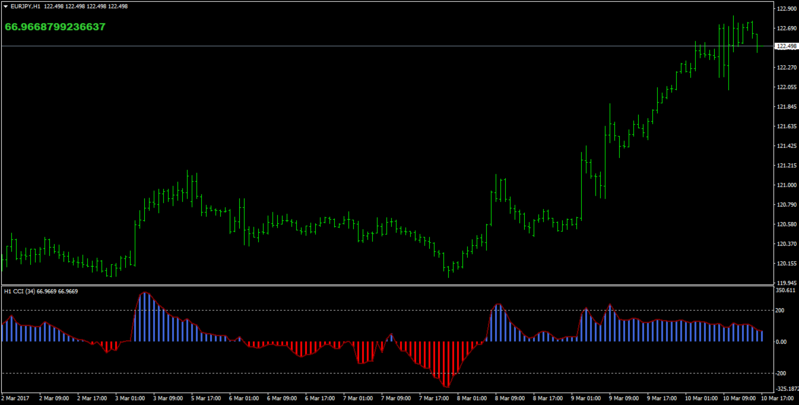The image size is (799, 405).
Task: Click the 7 Mar 09:00 time label
Action: click(396, 398)
